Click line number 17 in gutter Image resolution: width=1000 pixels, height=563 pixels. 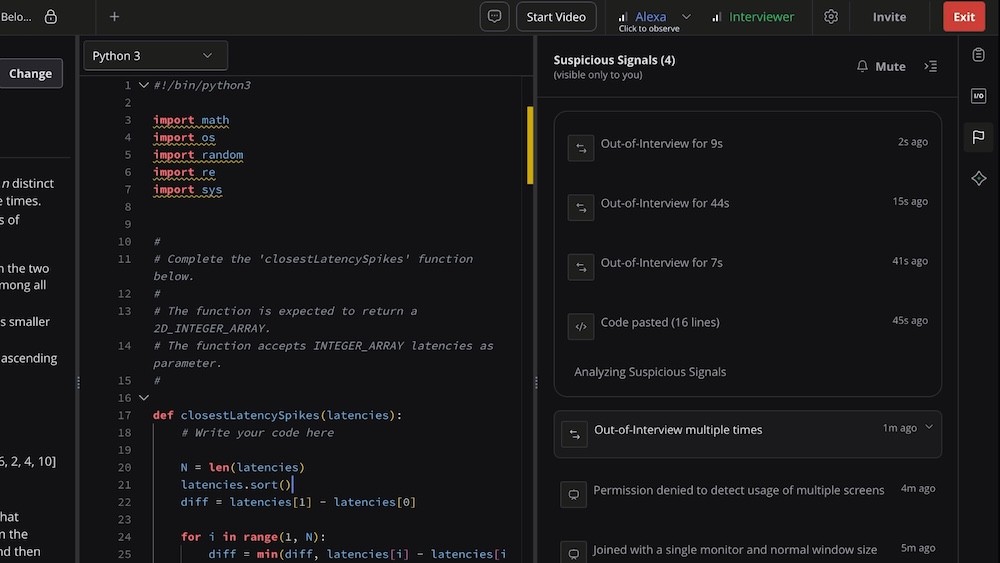click(x=124, y=415)
